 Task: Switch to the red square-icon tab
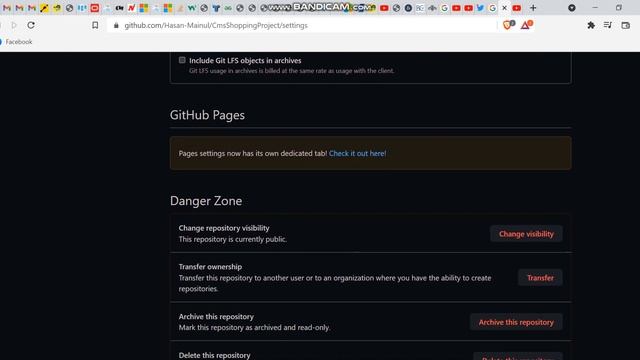point(95,8)
